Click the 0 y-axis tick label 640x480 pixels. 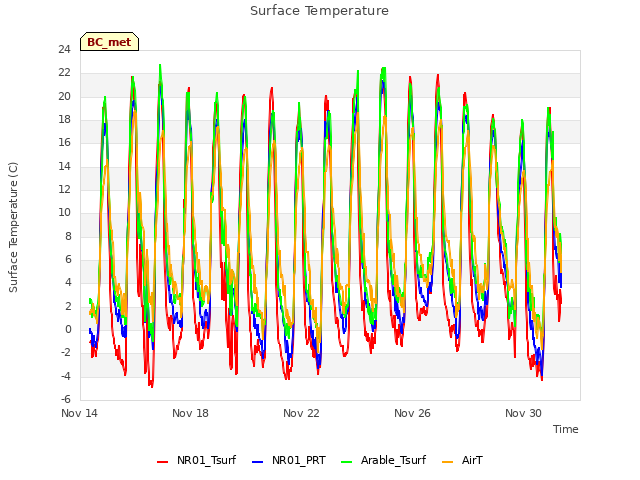[x=68, y=329]
